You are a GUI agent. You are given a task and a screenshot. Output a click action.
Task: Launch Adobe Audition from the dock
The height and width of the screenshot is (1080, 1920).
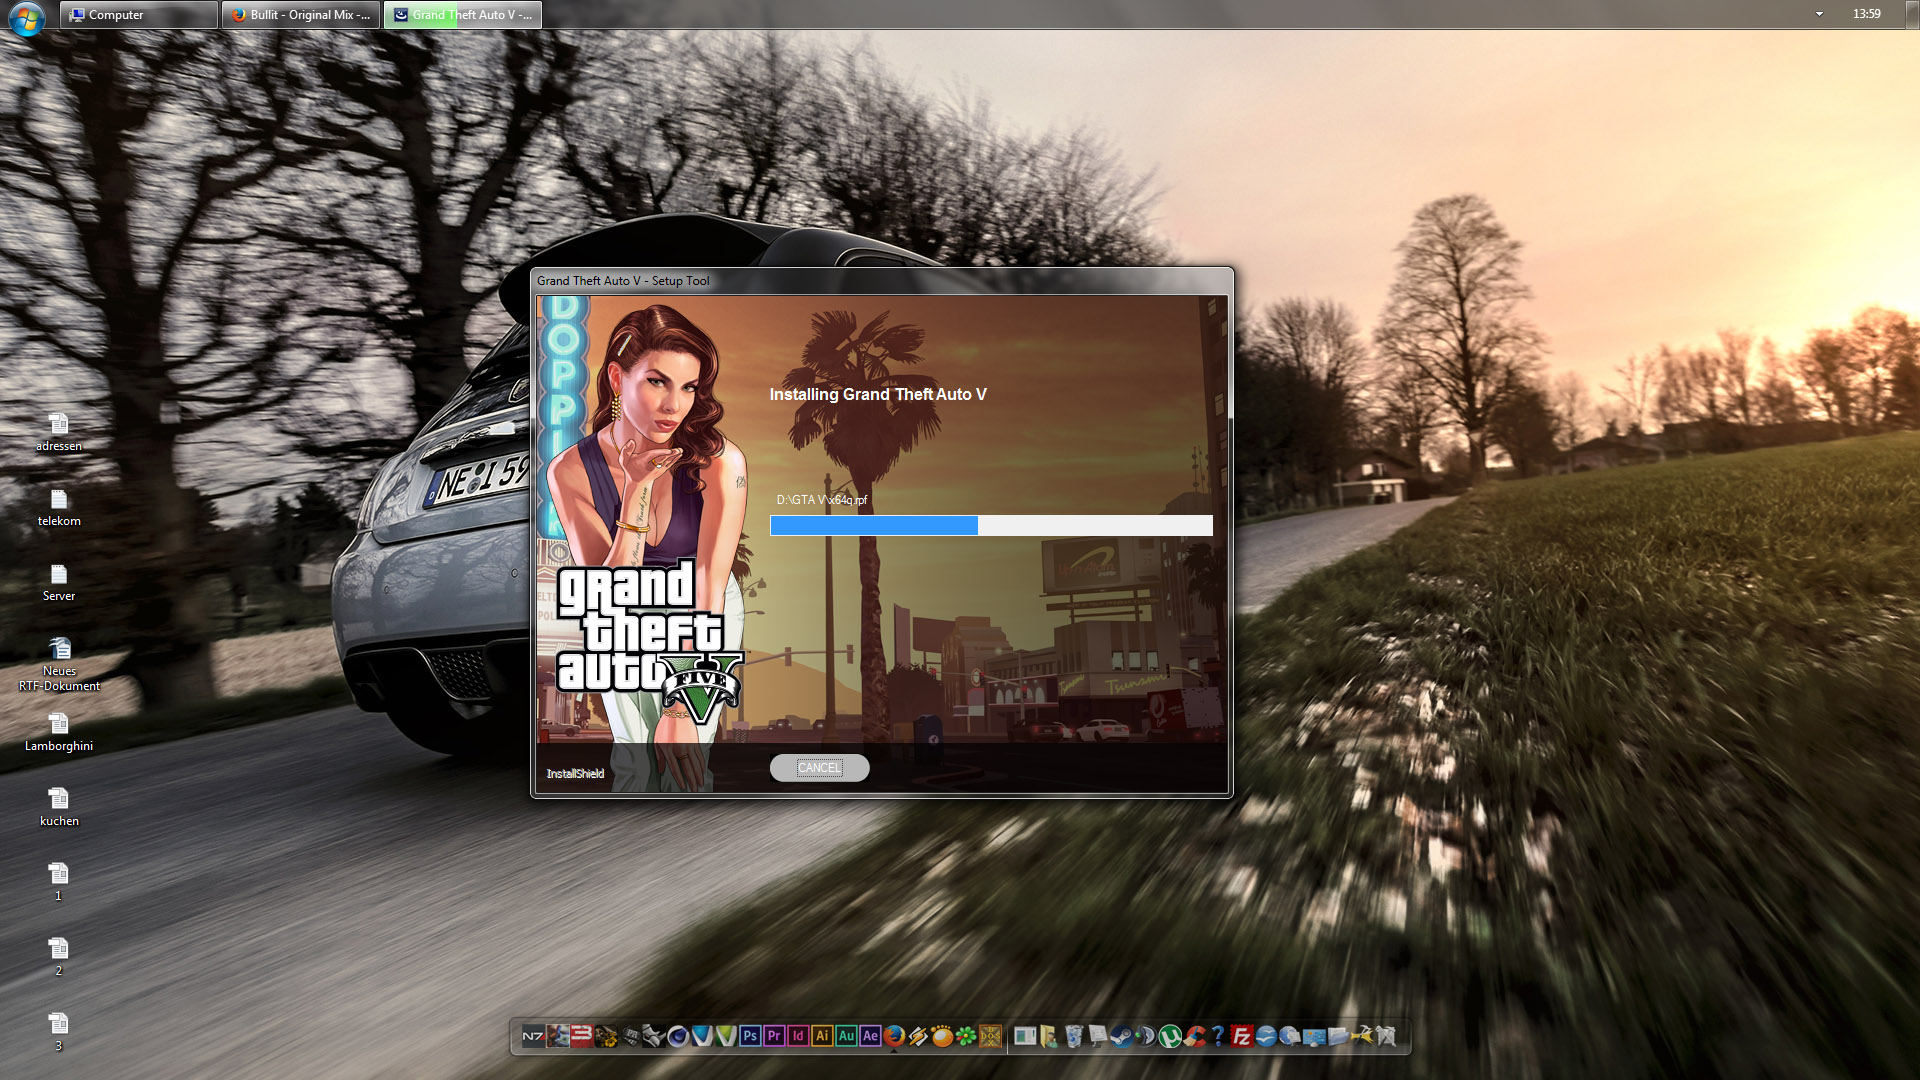(846, 1036)
